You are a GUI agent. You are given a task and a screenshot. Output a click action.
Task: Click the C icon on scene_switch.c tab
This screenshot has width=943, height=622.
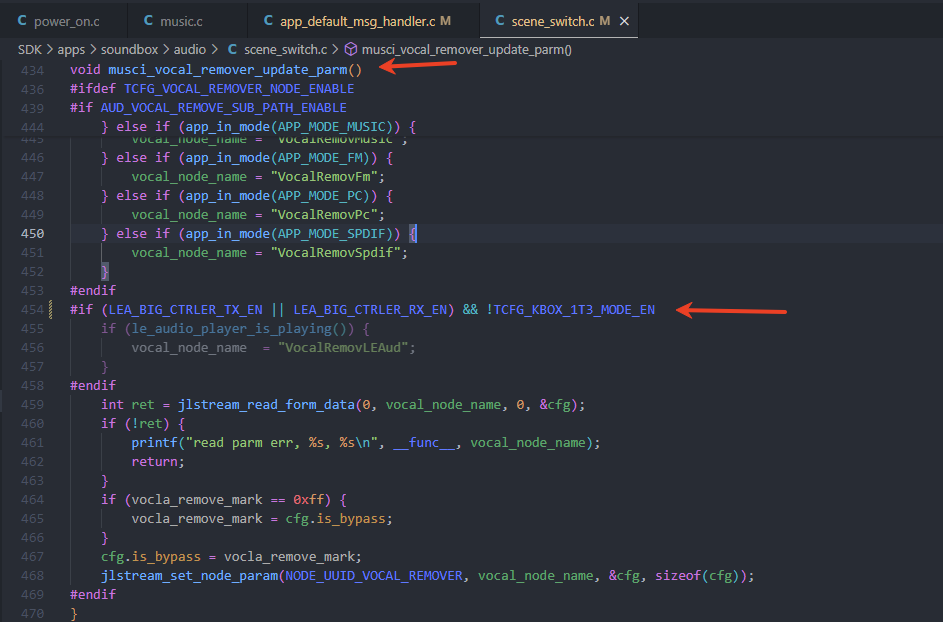[x=500, y=21]
